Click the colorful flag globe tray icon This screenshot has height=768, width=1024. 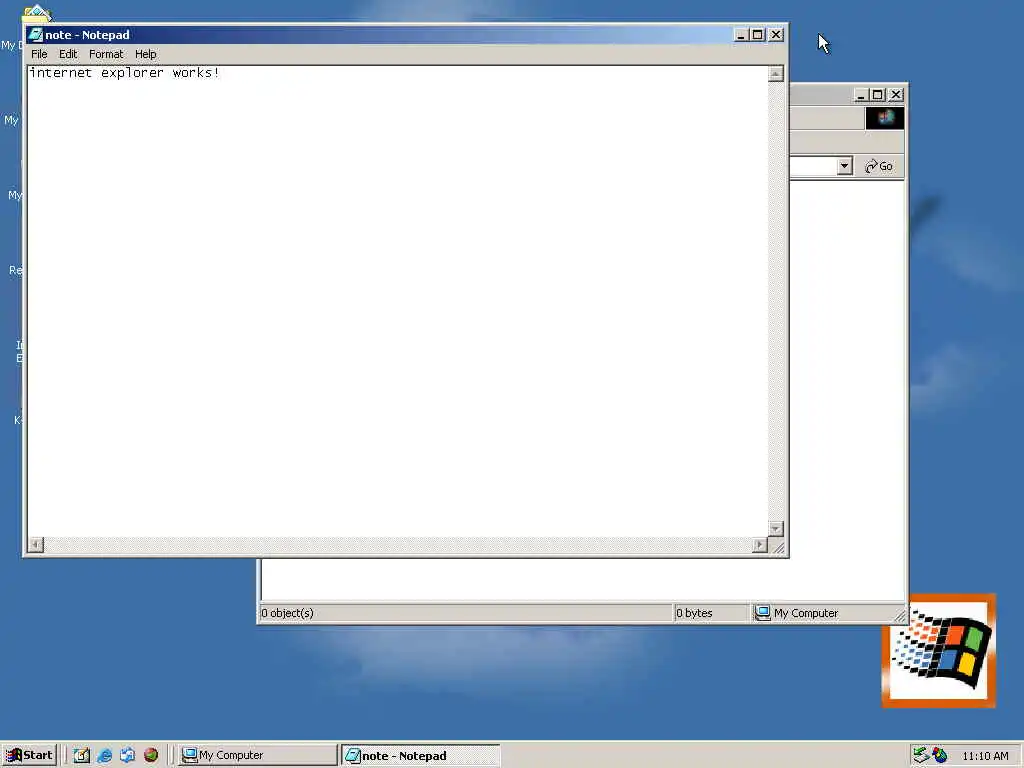pos(940,755)
